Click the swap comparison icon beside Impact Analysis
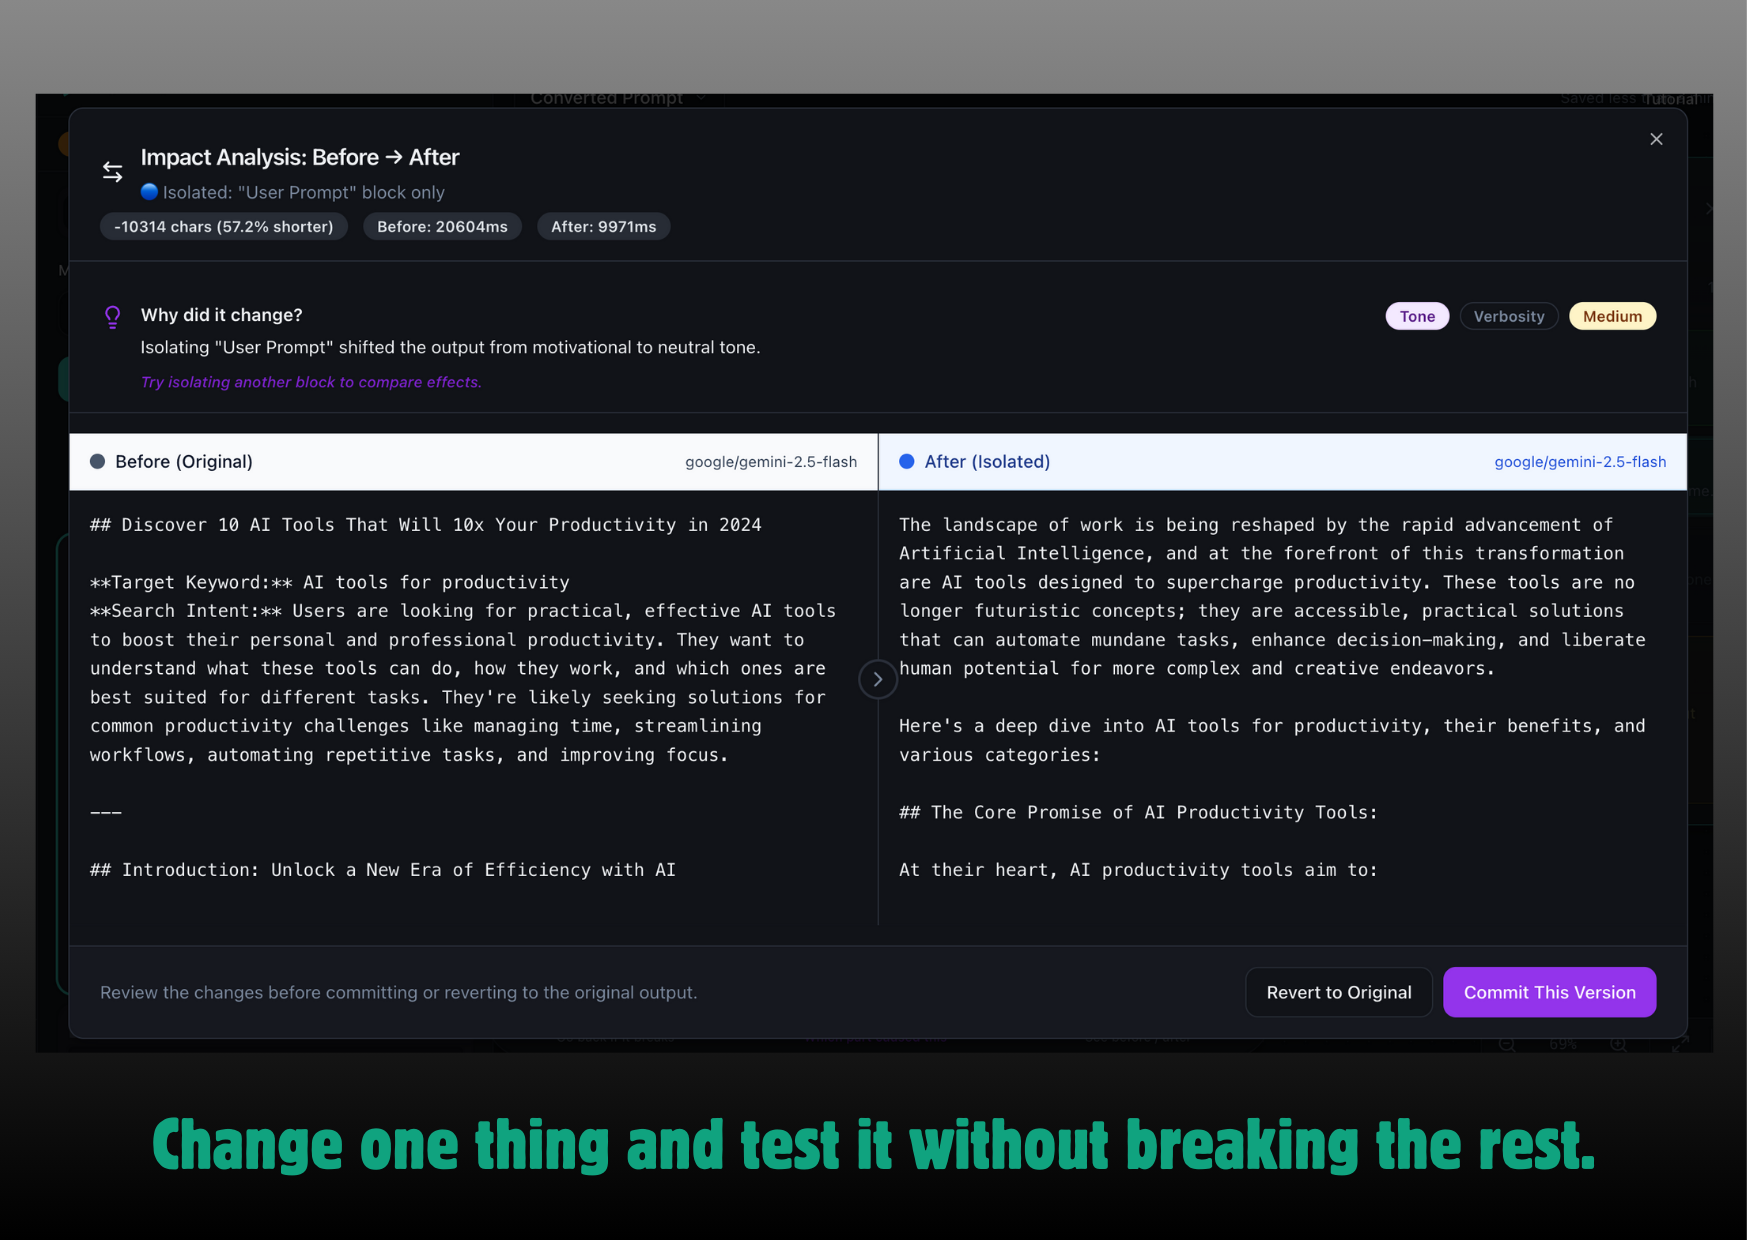Image resolution: width=1748 pixels, height=1240 pixels. click(112, 171)
